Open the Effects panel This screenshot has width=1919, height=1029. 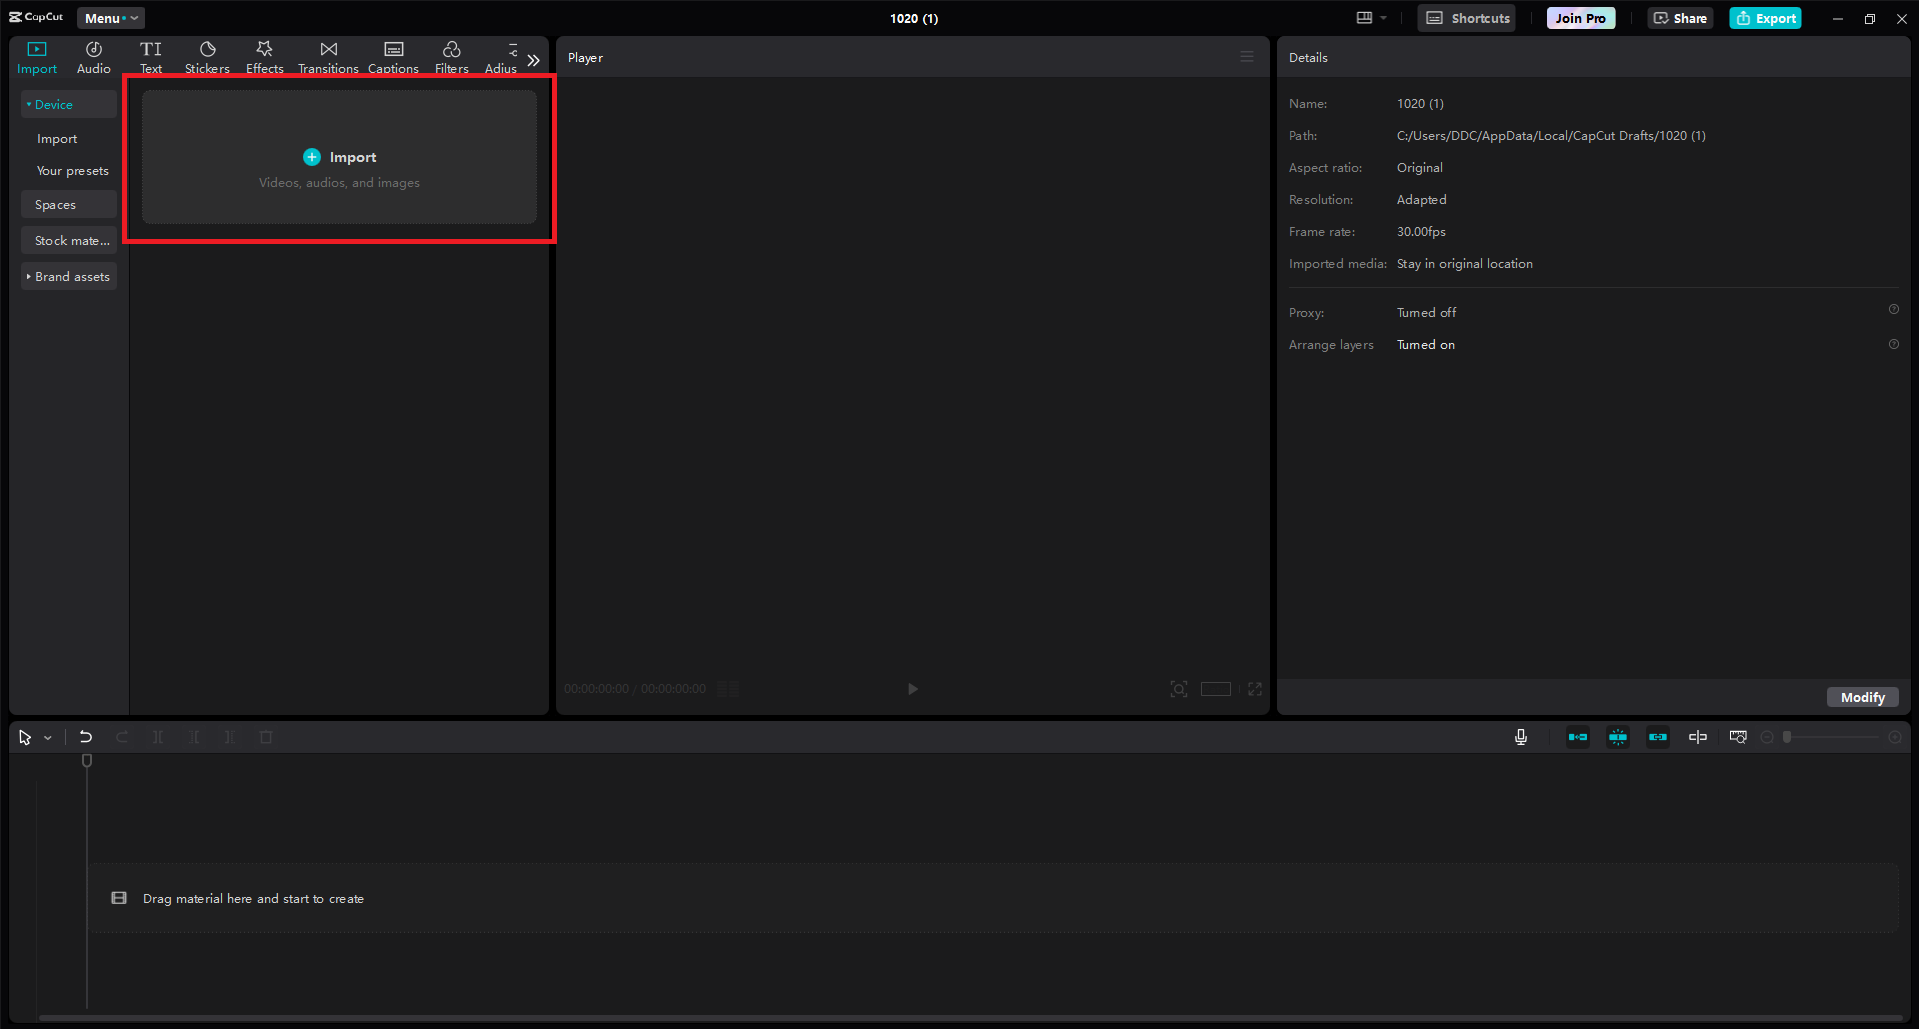(x=265, y=58)
